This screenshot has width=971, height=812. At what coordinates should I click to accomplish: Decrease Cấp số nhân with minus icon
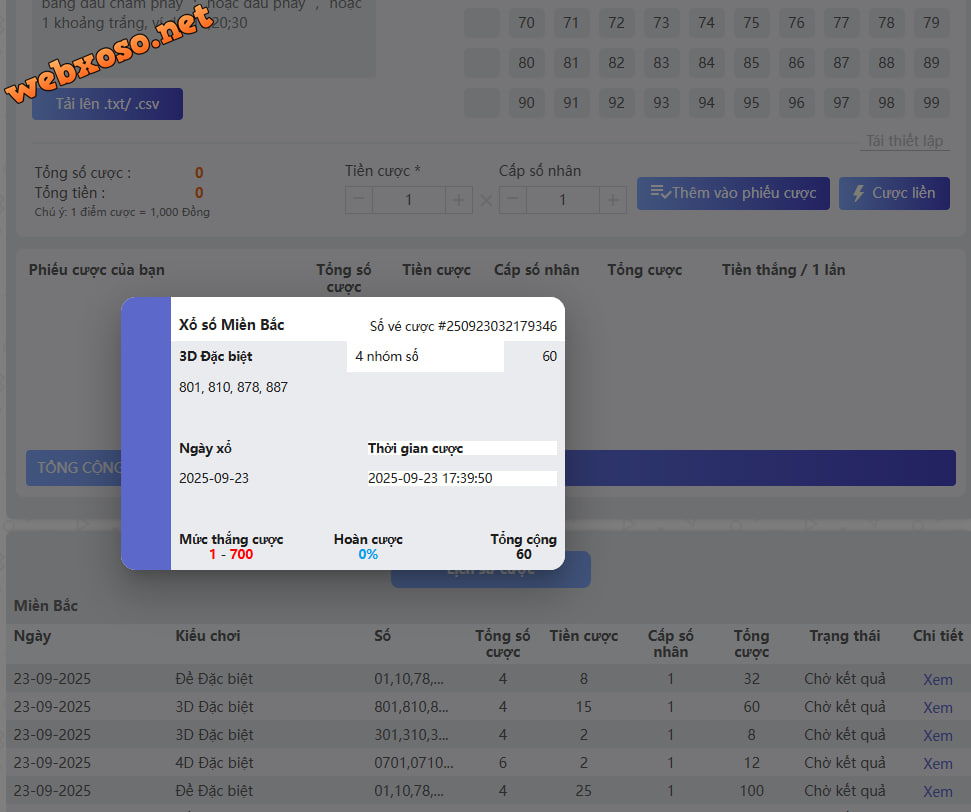pos(513,200)
